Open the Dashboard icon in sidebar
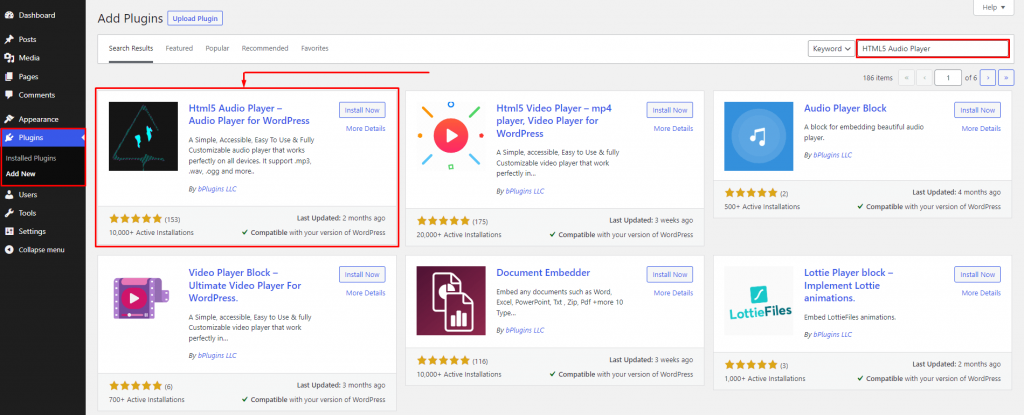The width and height of the screenshot is (1024, 415). [x=9, y=15]
